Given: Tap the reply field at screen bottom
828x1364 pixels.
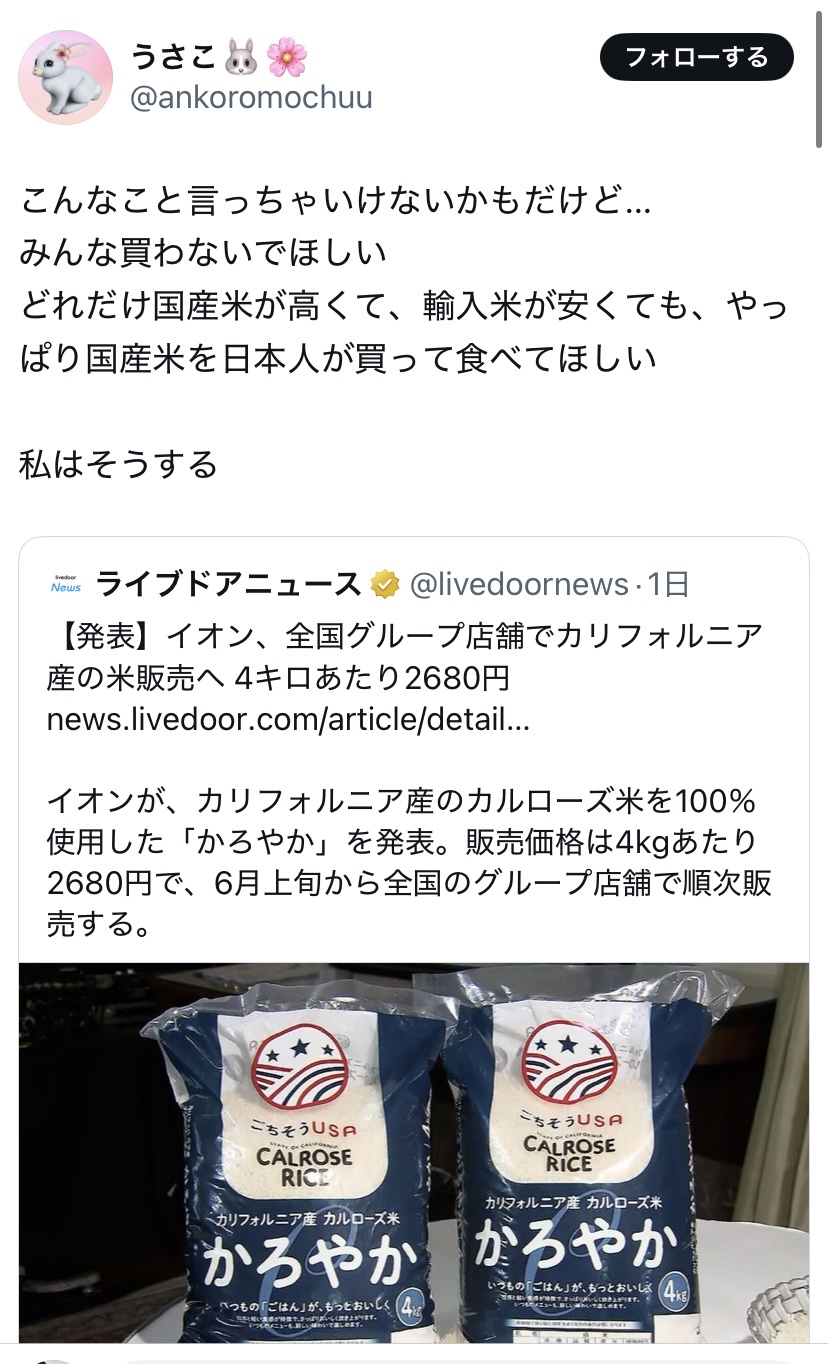Looking at the screenshot, I should 460,1361.
